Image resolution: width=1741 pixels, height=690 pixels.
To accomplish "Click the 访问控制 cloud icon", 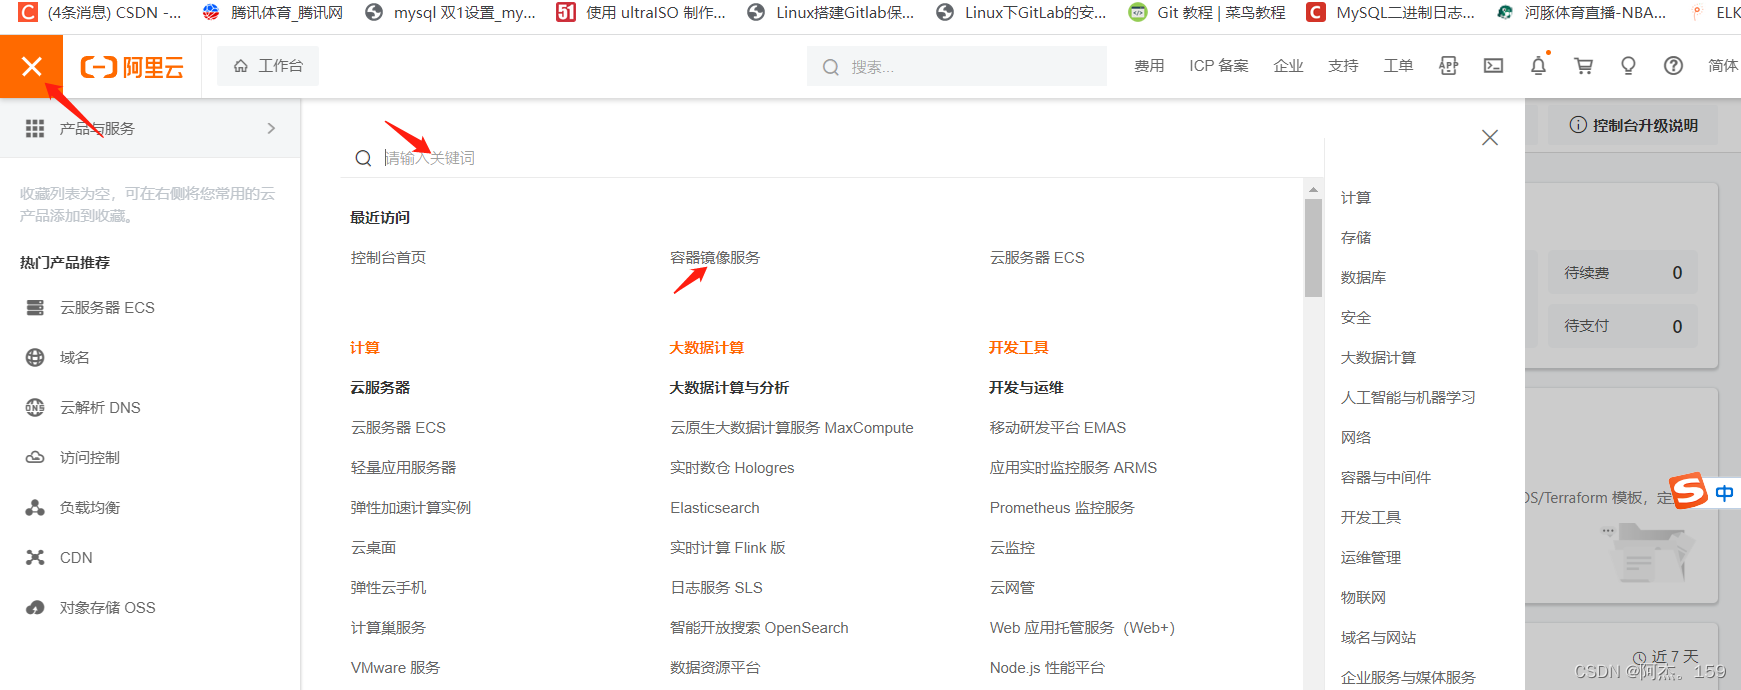I will 35,457.
